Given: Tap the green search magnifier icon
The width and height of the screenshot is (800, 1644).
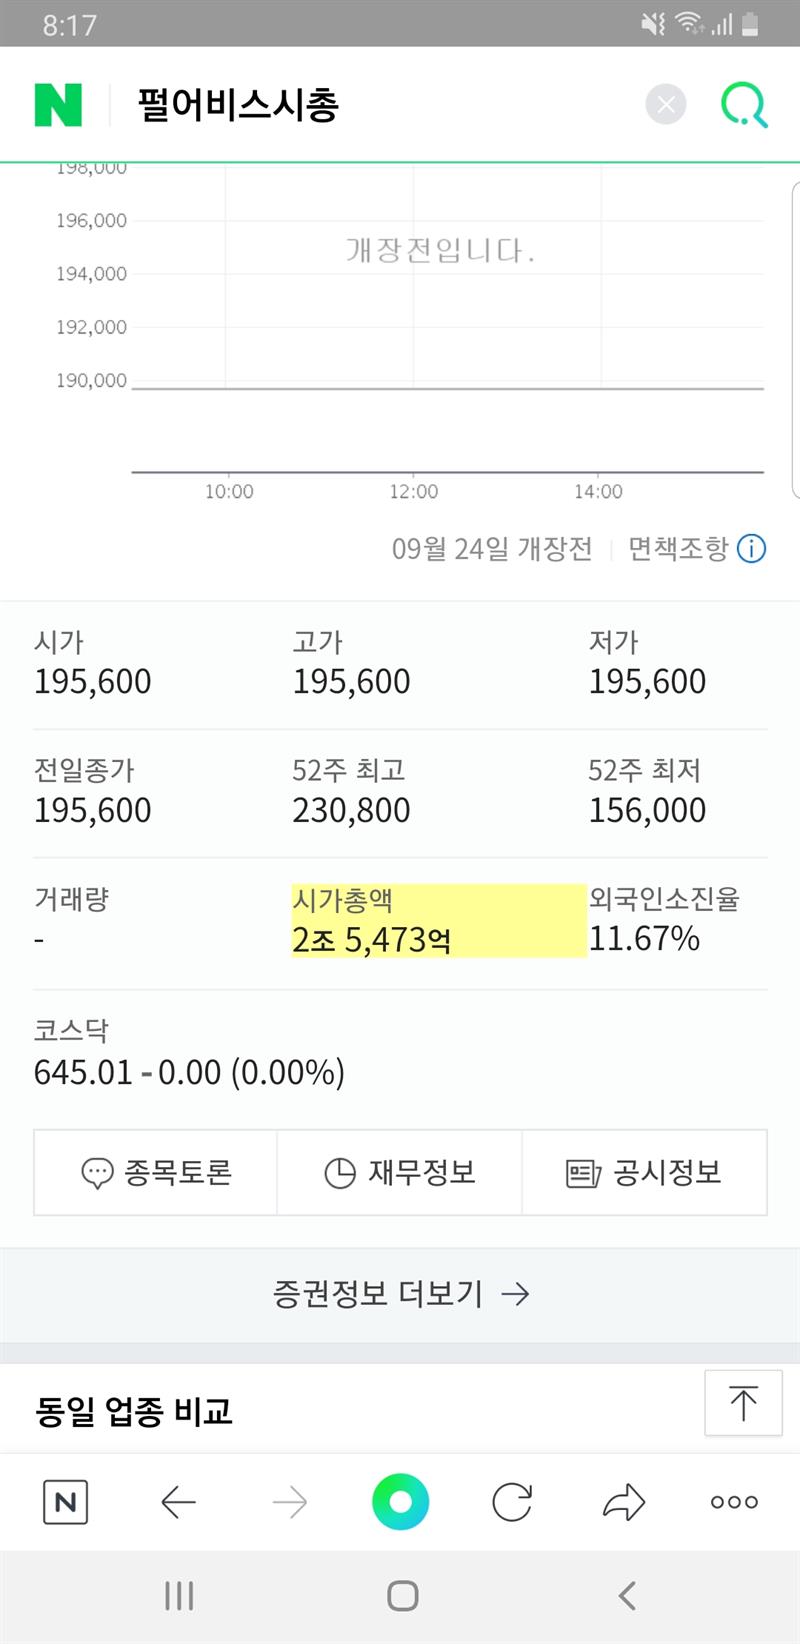Looking at the screenshot, I should [x=744, y=105].
